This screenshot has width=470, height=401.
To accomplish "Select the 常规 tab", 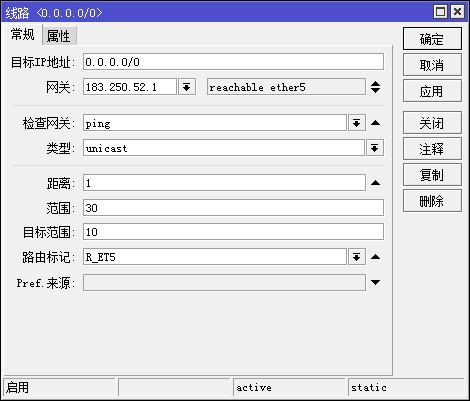I will pyautogui.click(x=22, y=34).
